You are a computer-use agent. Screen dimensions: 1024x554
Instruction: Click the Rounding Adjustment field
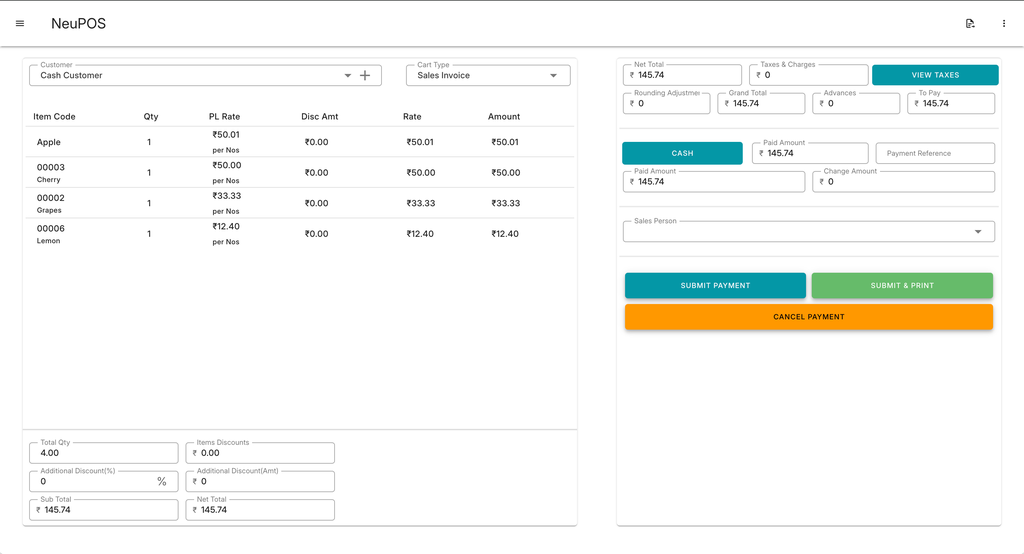tap(666, 103)
